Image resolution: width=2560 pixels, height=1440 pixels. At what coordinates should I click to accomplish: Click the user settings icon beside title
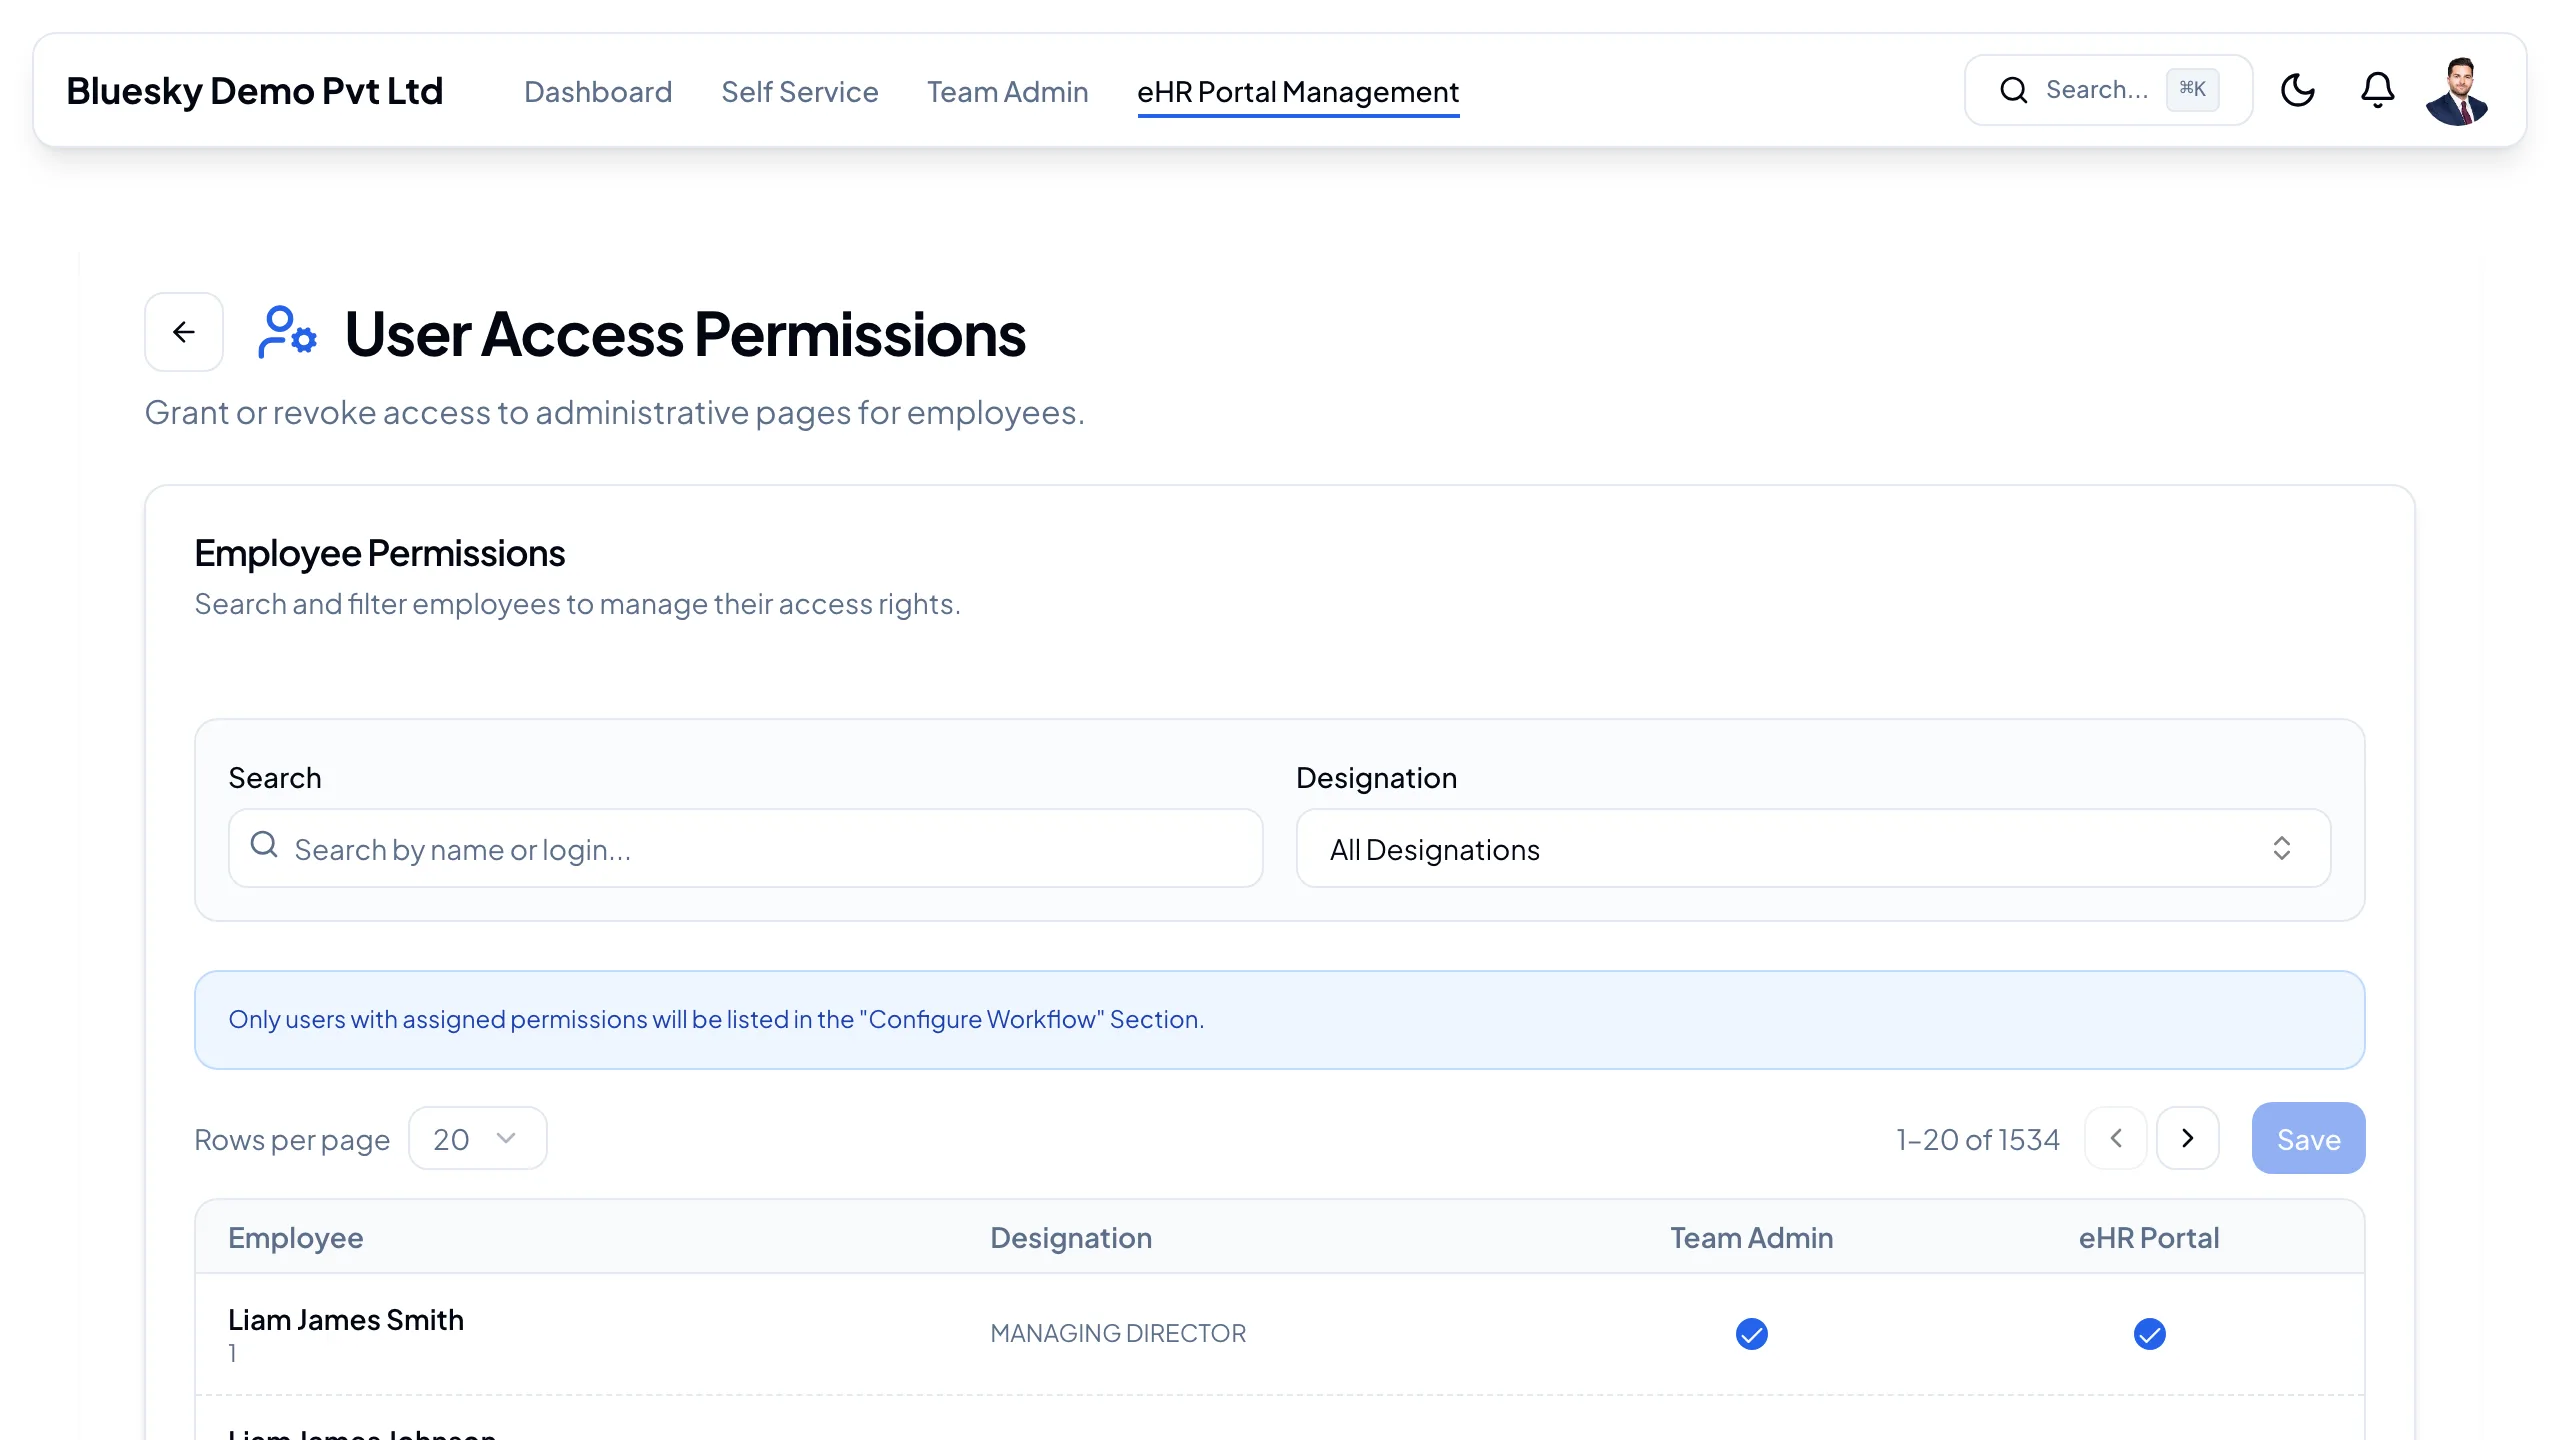287,332
